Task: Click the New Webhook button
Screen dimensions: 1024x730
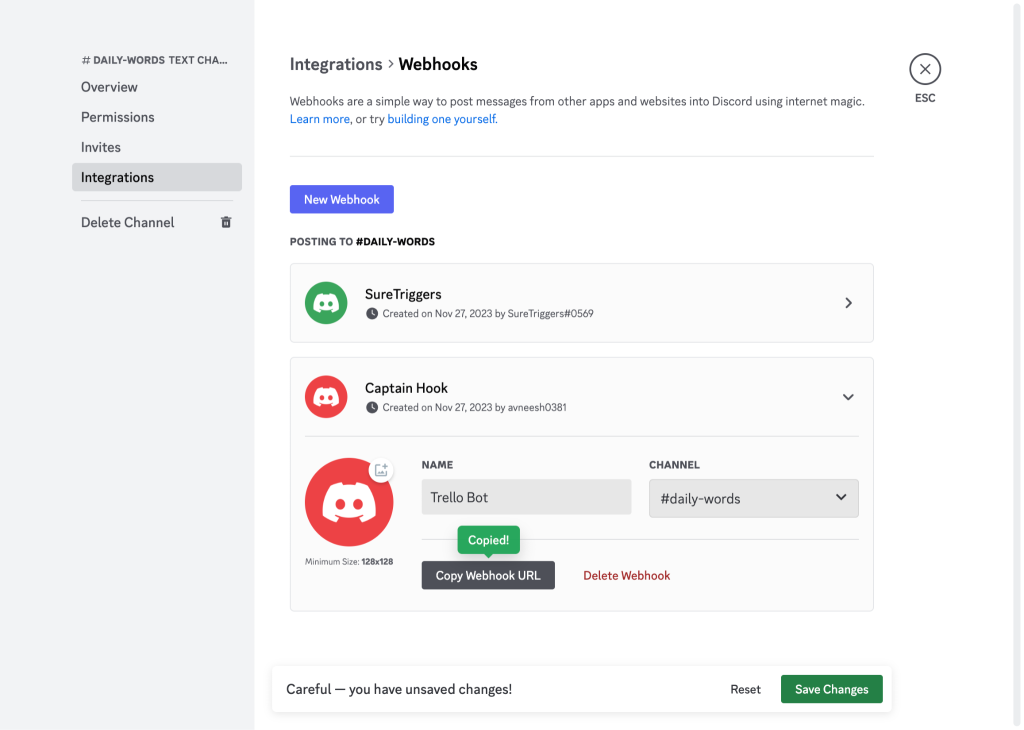Action: (341, 199)
